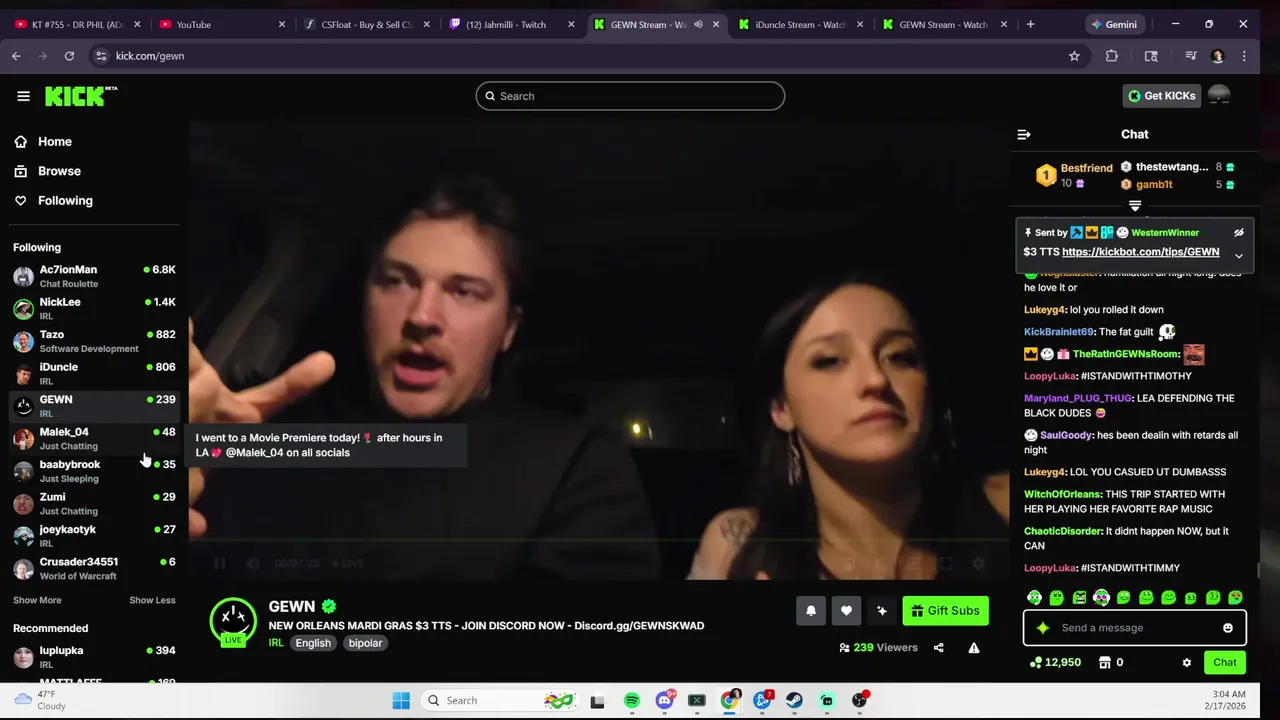Open the iDuncle channel in the sidebar

[94, 373]
